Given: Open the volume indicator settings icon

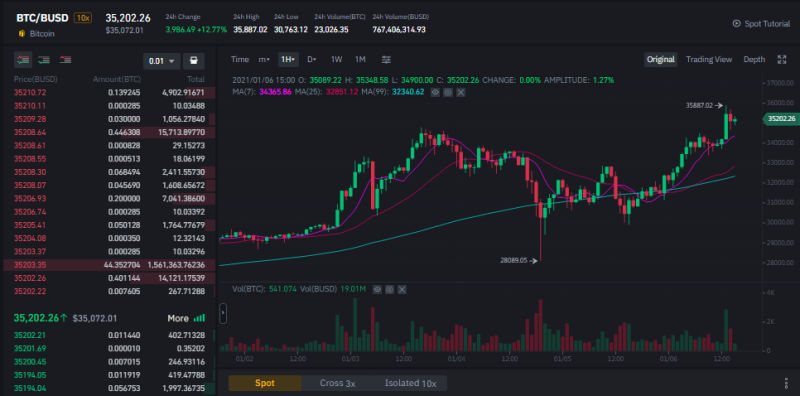Looking at the screenshot, I should 389,289.
